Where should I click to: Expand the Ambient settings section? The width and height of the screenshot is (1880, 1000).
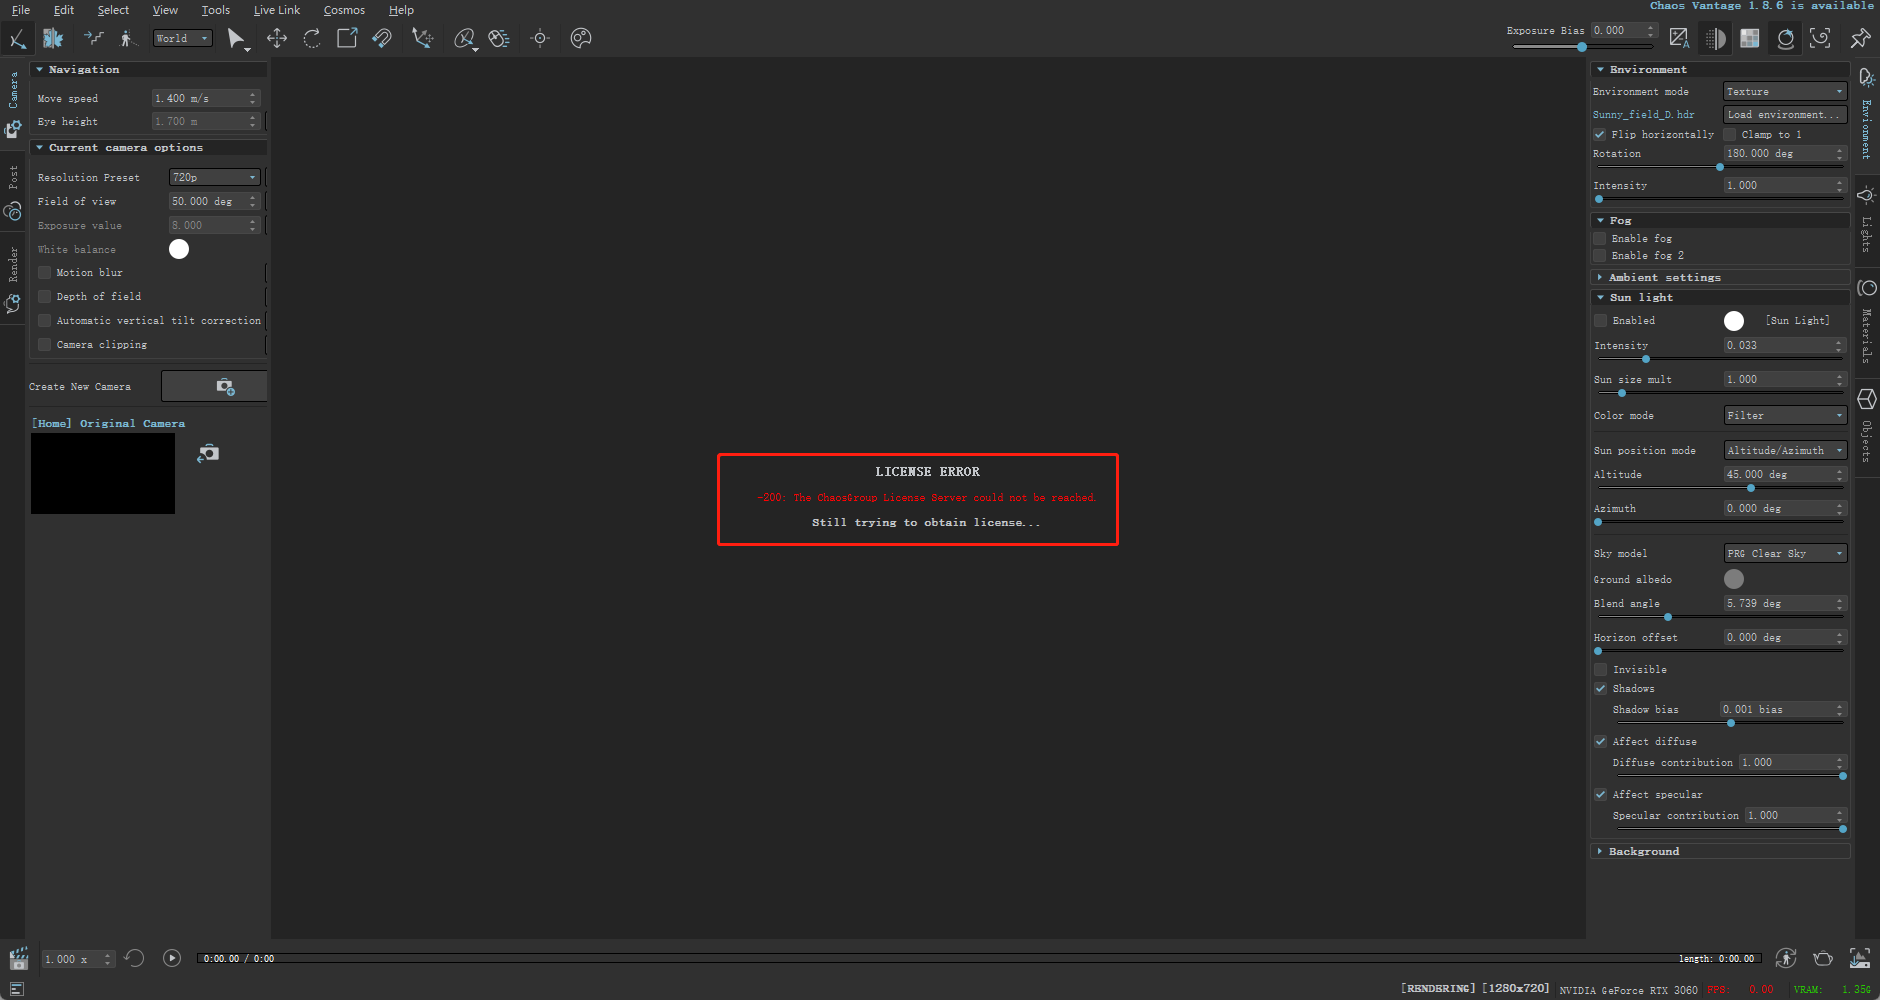click(1664, 277)
